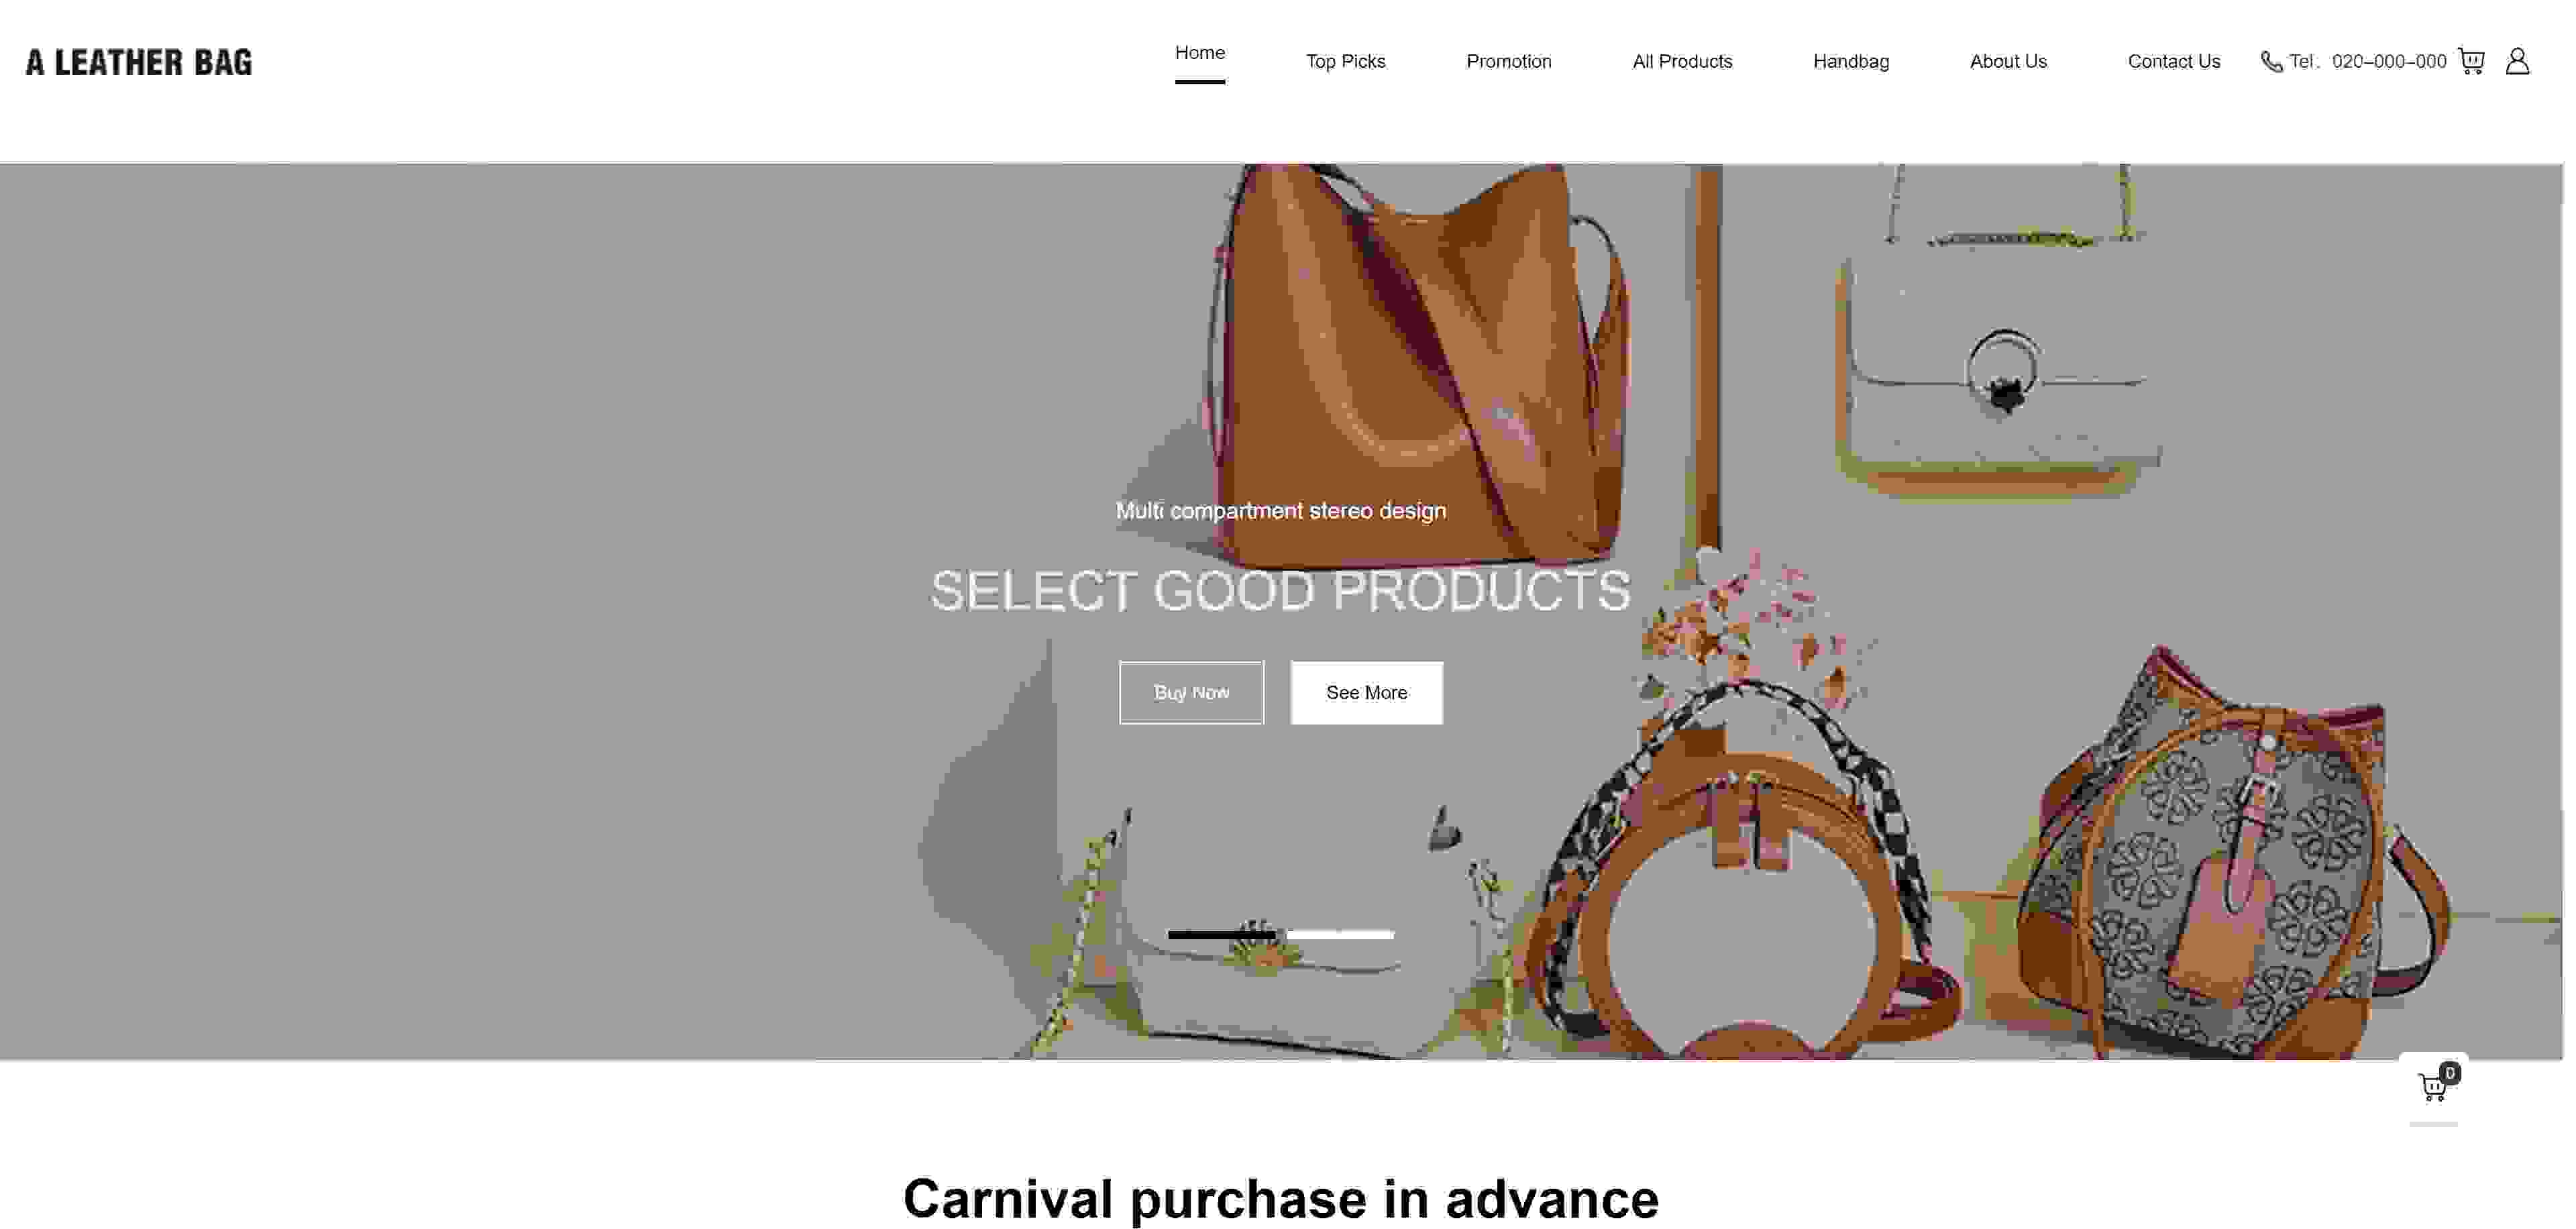The width and height of the screenshot is (2576, 1229).
Task: Open the Contact Us page
Action: pyautogui.click(x=2174, y=62)
